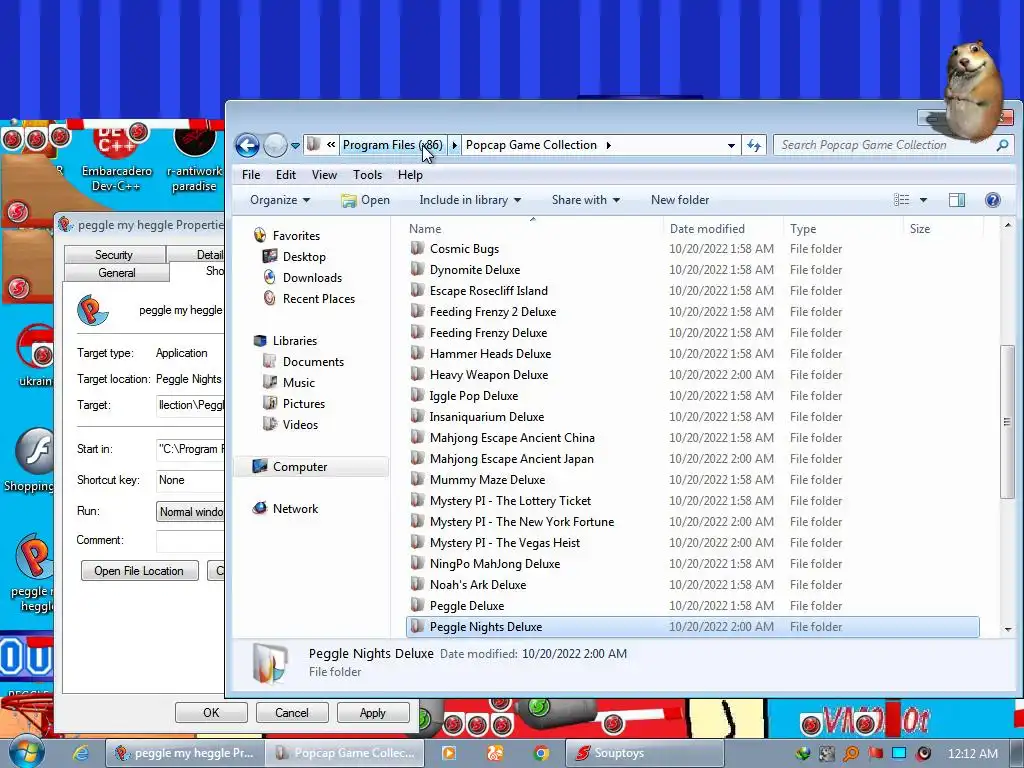Click the search magnifier icon in Explorer

(1002, 146)
